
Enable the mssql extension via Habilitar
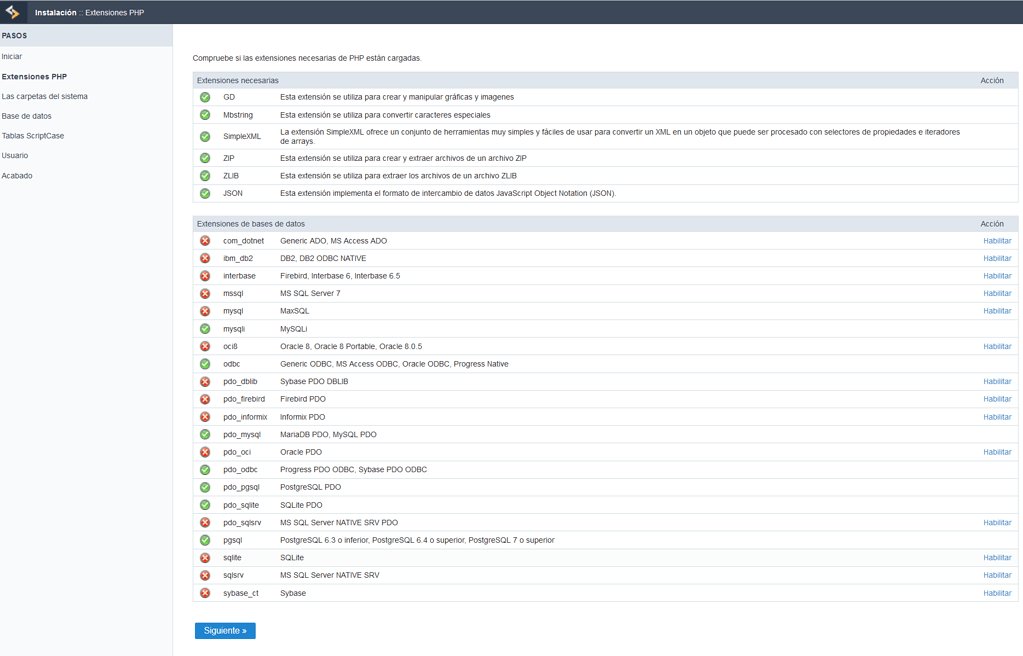[997, 293]
